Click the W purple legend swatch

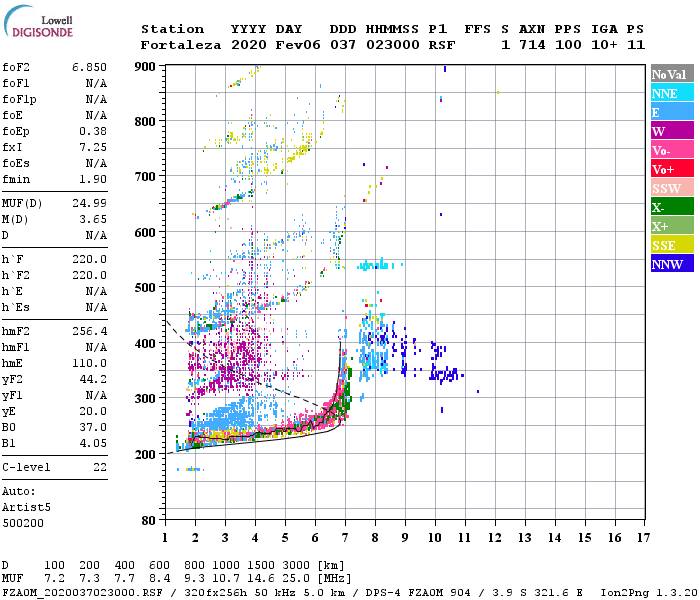(x=672, y=131)
